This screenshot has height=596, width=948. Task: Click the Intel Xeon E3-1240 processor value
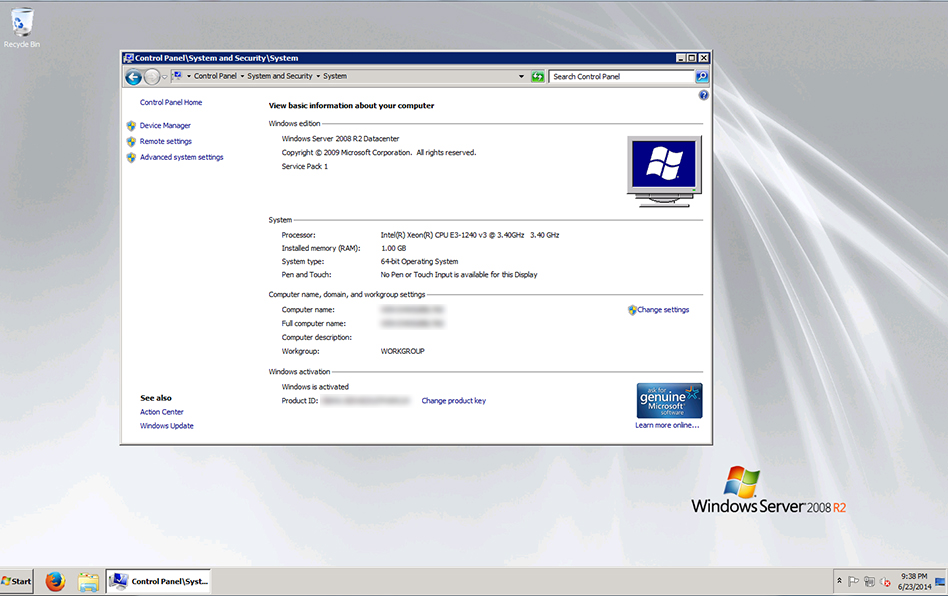point(470,235)
